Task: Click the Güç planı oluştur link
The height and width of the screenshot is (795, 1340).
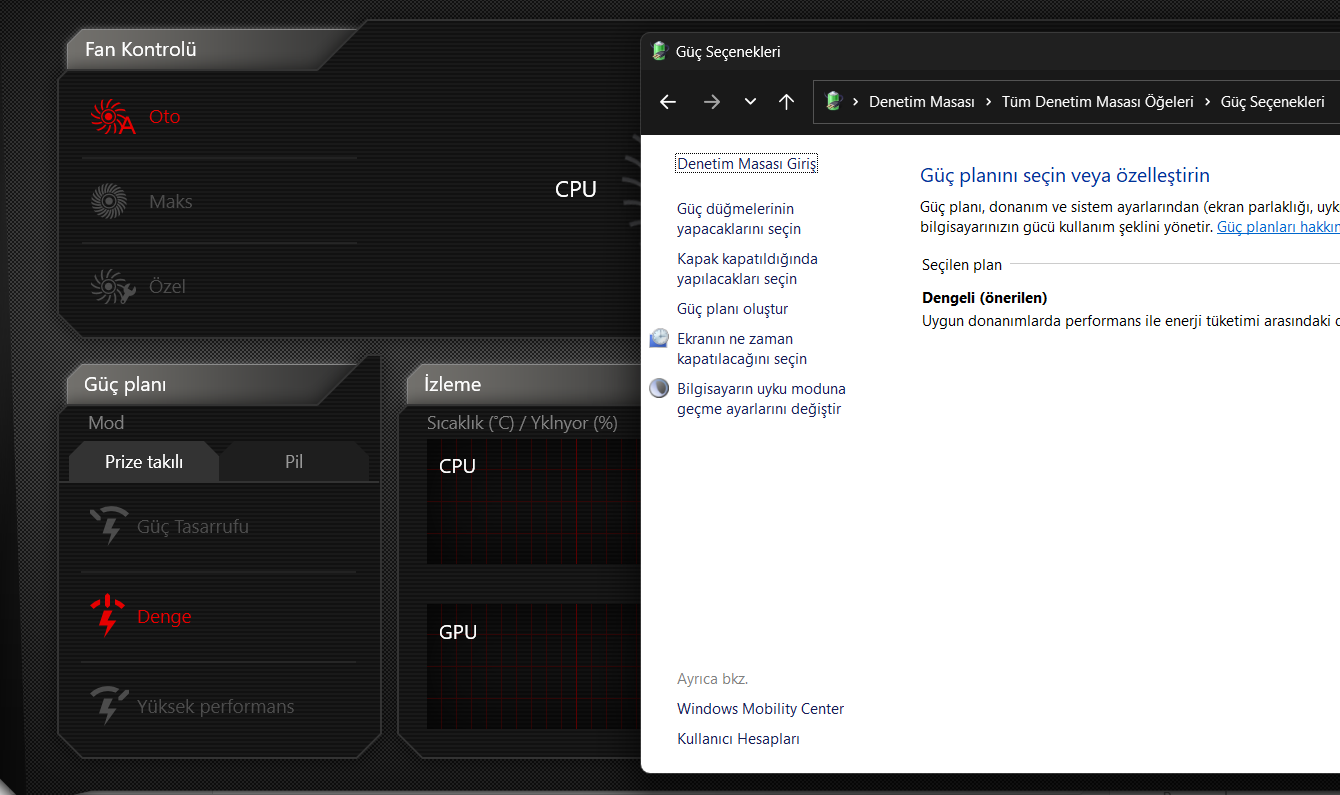Action: tap(732, 309)
